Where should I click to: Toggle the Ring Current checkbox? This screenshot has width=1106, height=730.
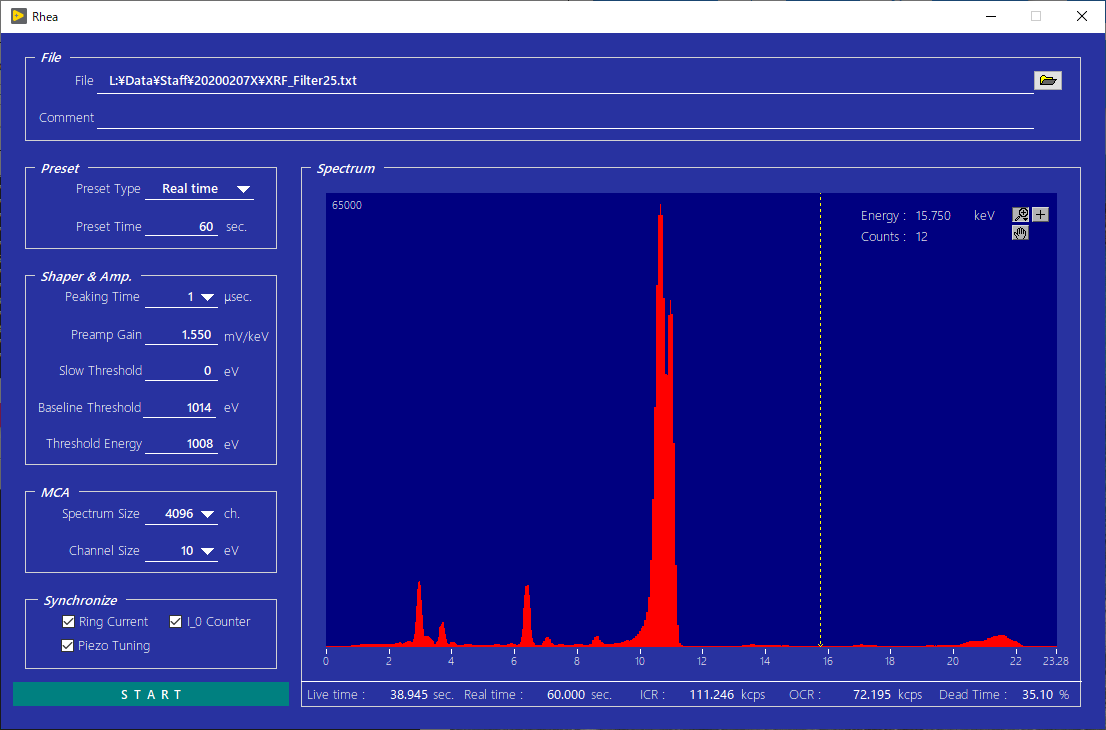click(68, 621)
